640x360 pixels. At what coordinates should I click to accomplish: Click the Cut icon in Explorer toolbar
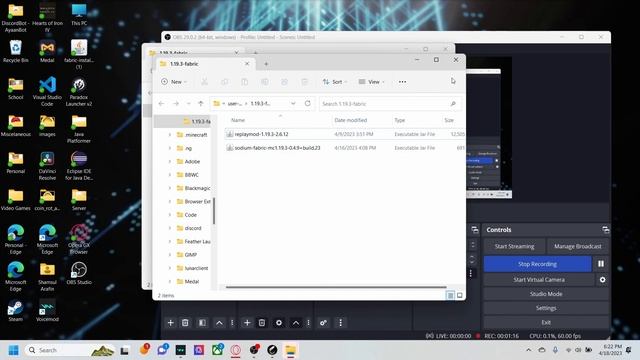204,82
